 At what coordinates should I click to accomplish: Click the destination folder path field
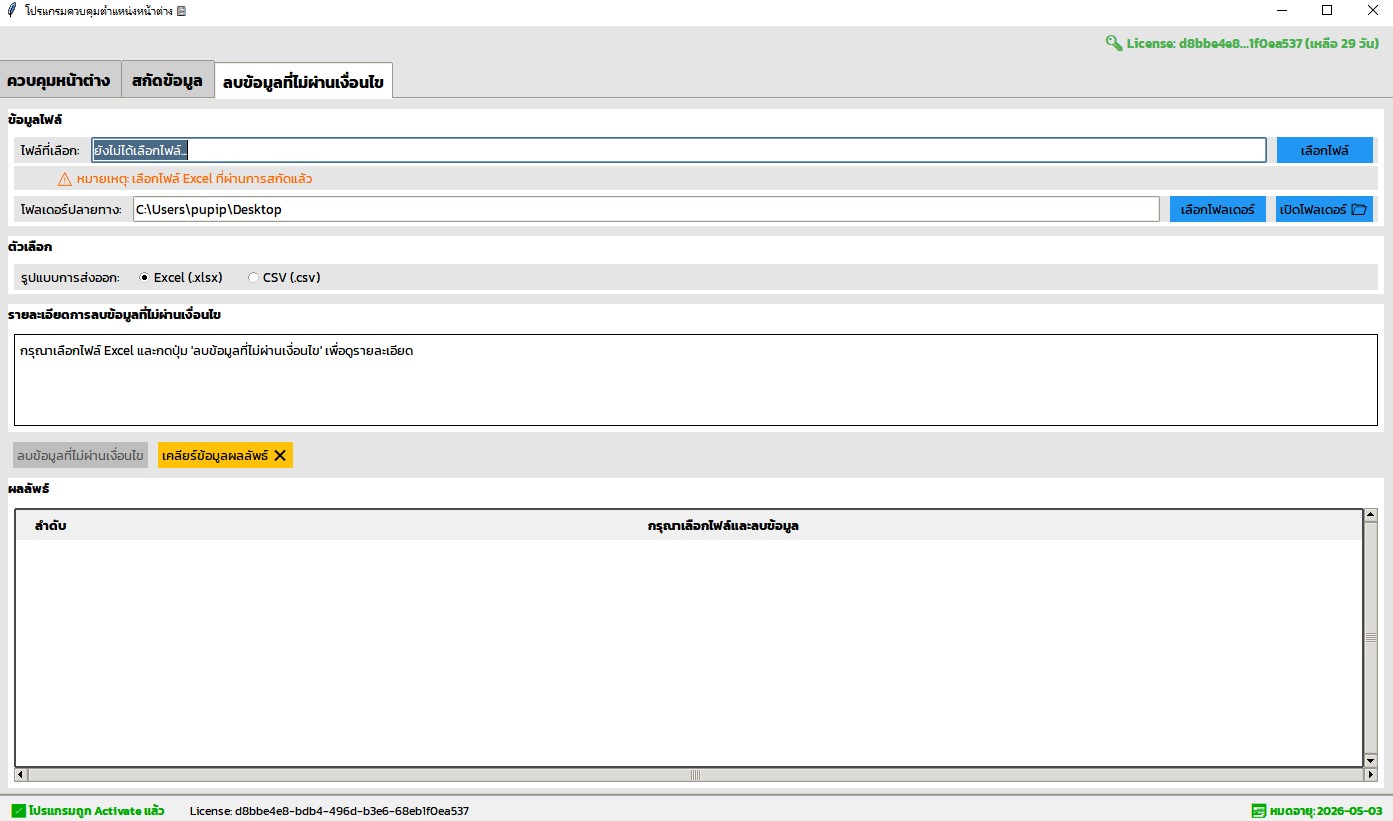pyautogui.click(x=645, y=209)
